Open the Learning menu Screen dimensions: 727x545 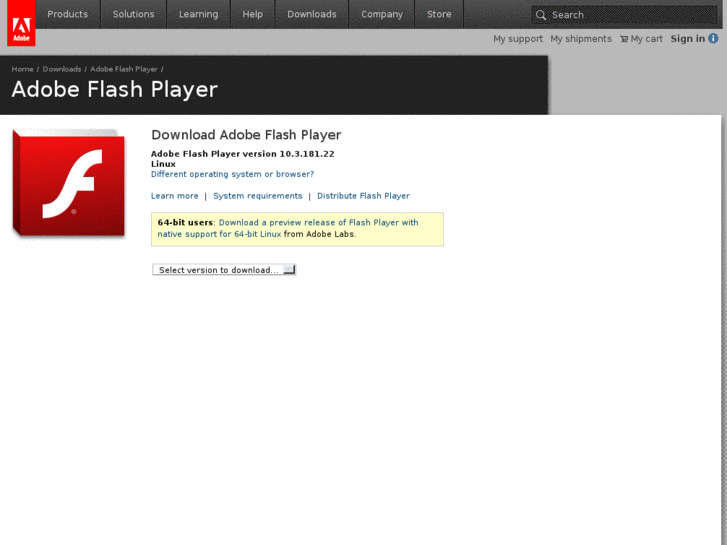(198, 14)
